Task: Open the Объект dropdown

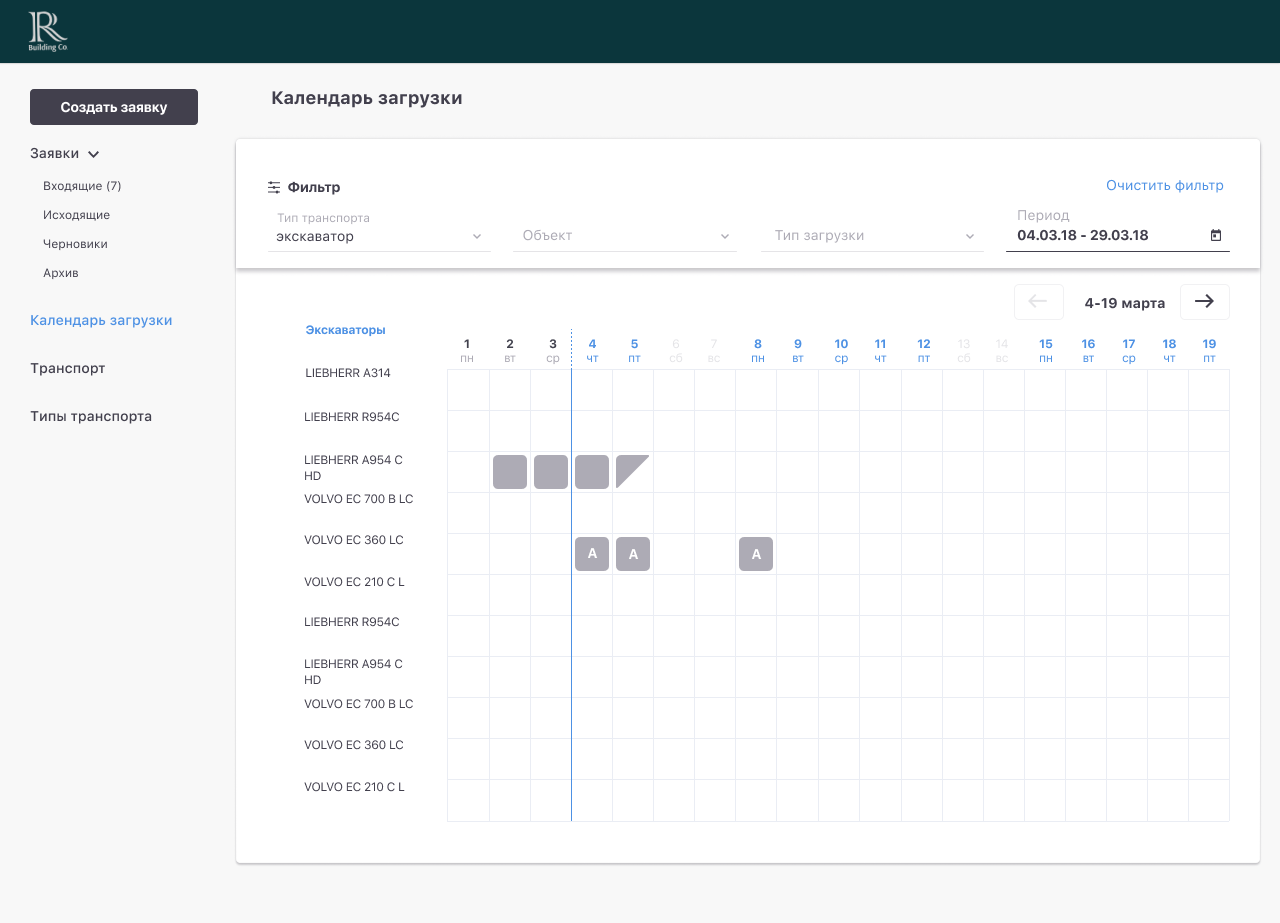Action: (625, 236)
